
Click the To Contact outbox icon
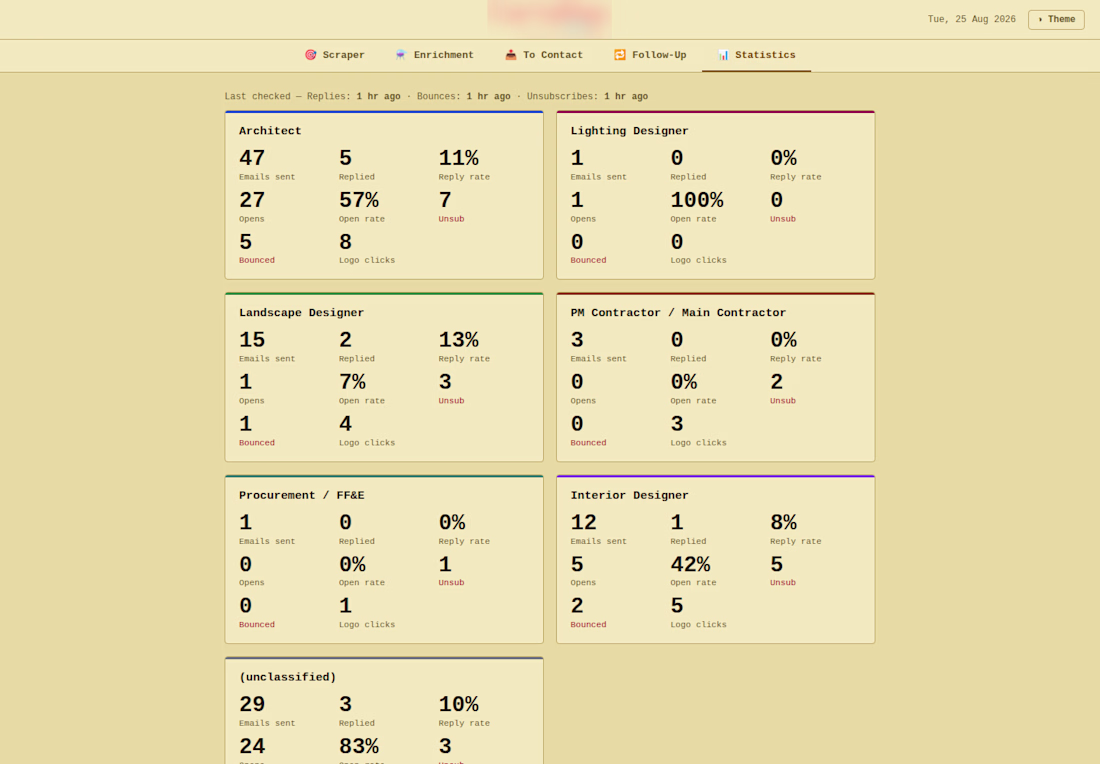[x=511, y=55]
